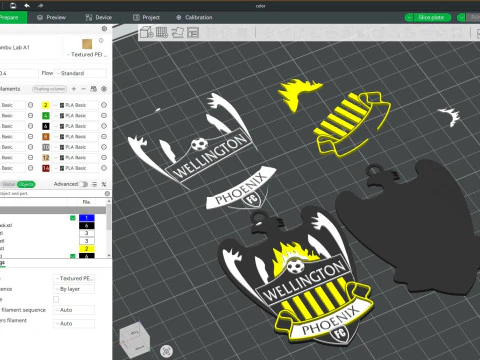This screenshot has width=480, height=360.
Task: Open filament settings gear in Filaments header
Action: (104, 89)
